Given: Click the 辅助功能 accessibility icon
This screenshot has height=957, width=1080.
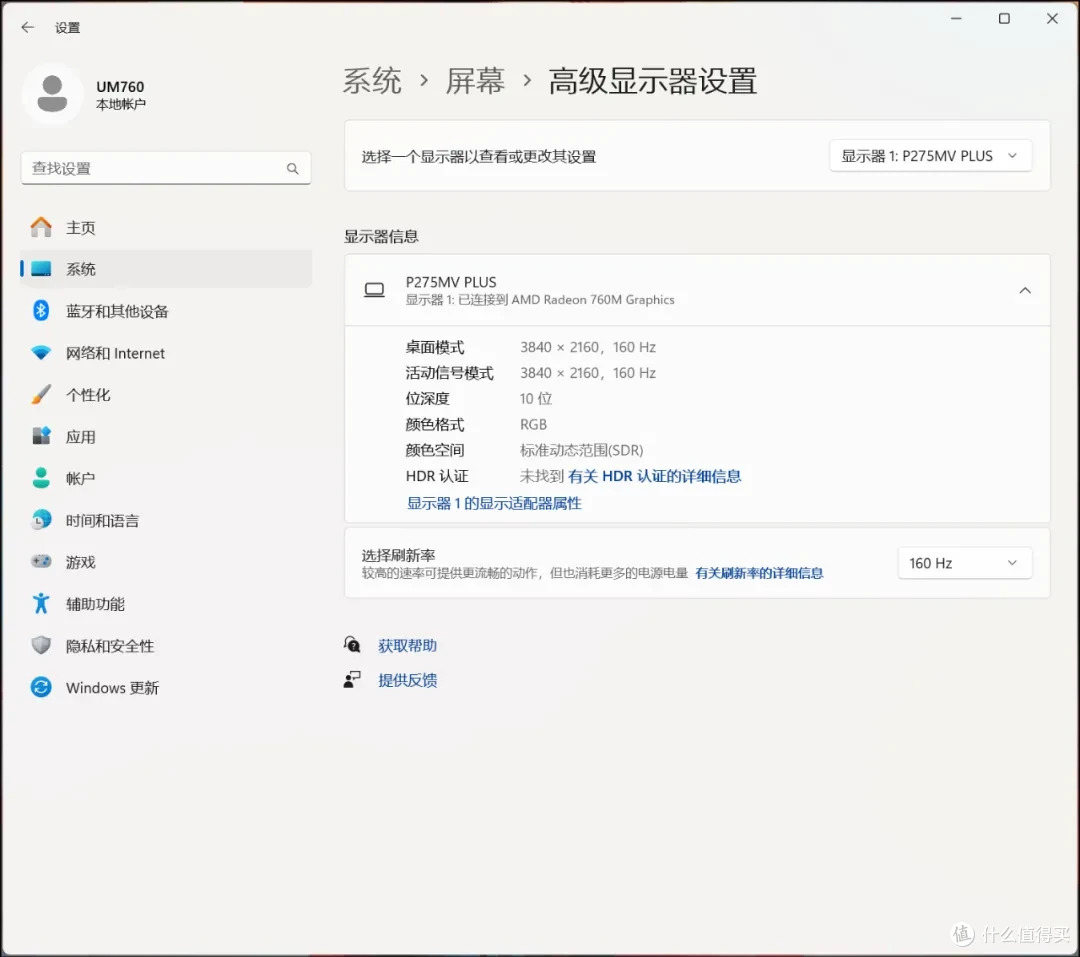Looking at the screenshot, I should coord(41,604).
